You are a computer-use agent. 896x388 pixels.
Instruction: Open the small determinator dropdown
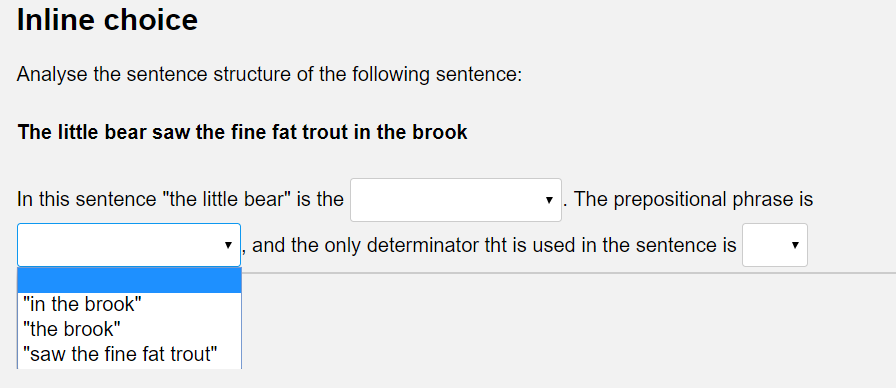click(x=774, y=245)
